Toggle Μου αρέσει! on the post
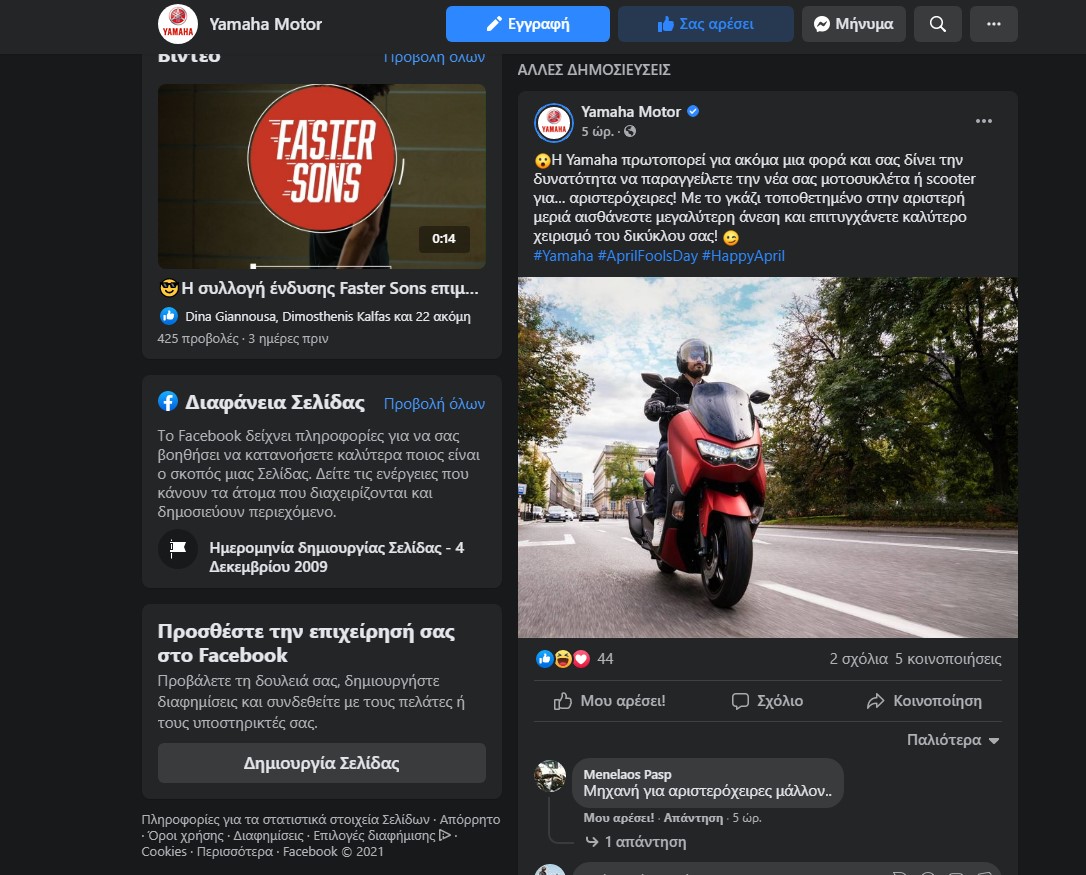This screenshot has width=1086, height=875. pos(609,701)
